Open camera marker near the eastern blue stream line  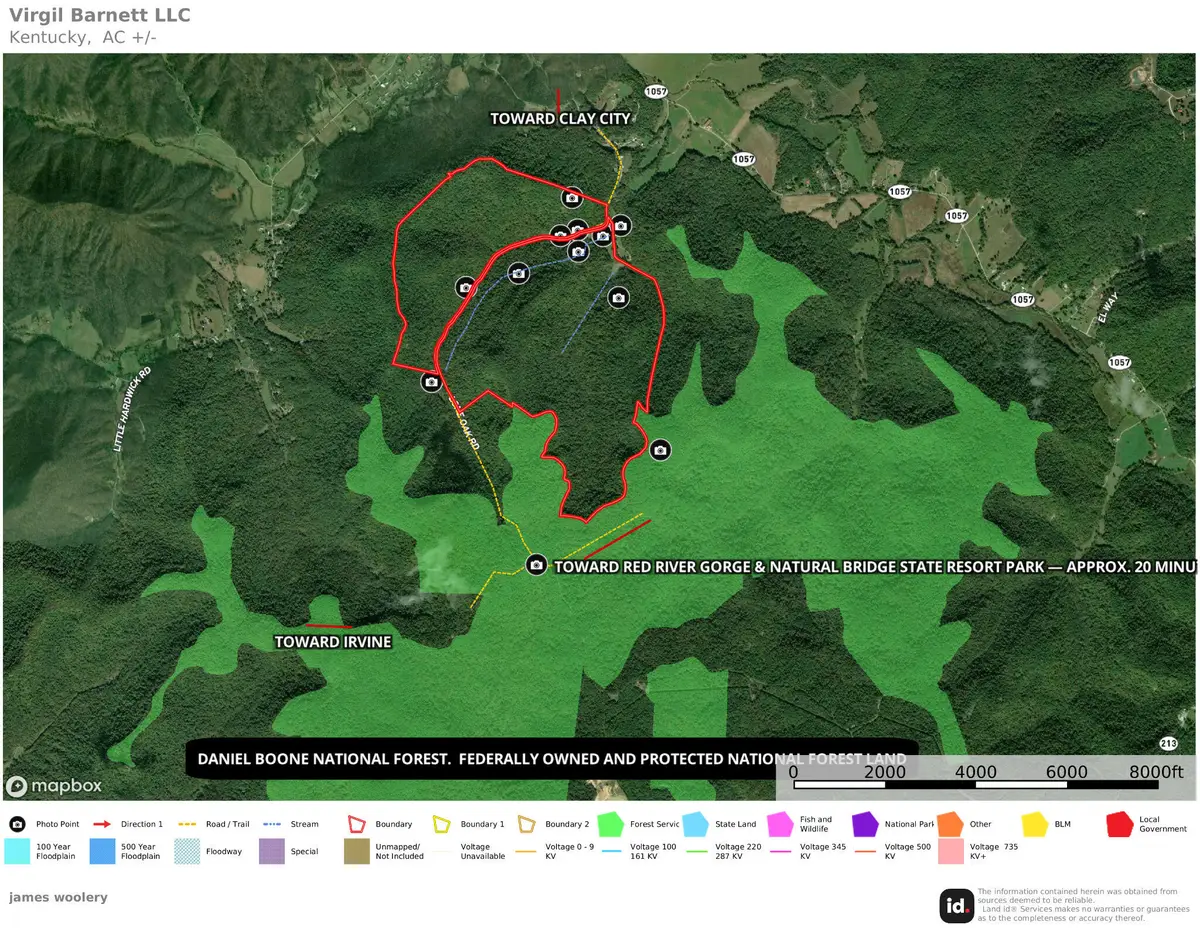(x=618, y=297)
